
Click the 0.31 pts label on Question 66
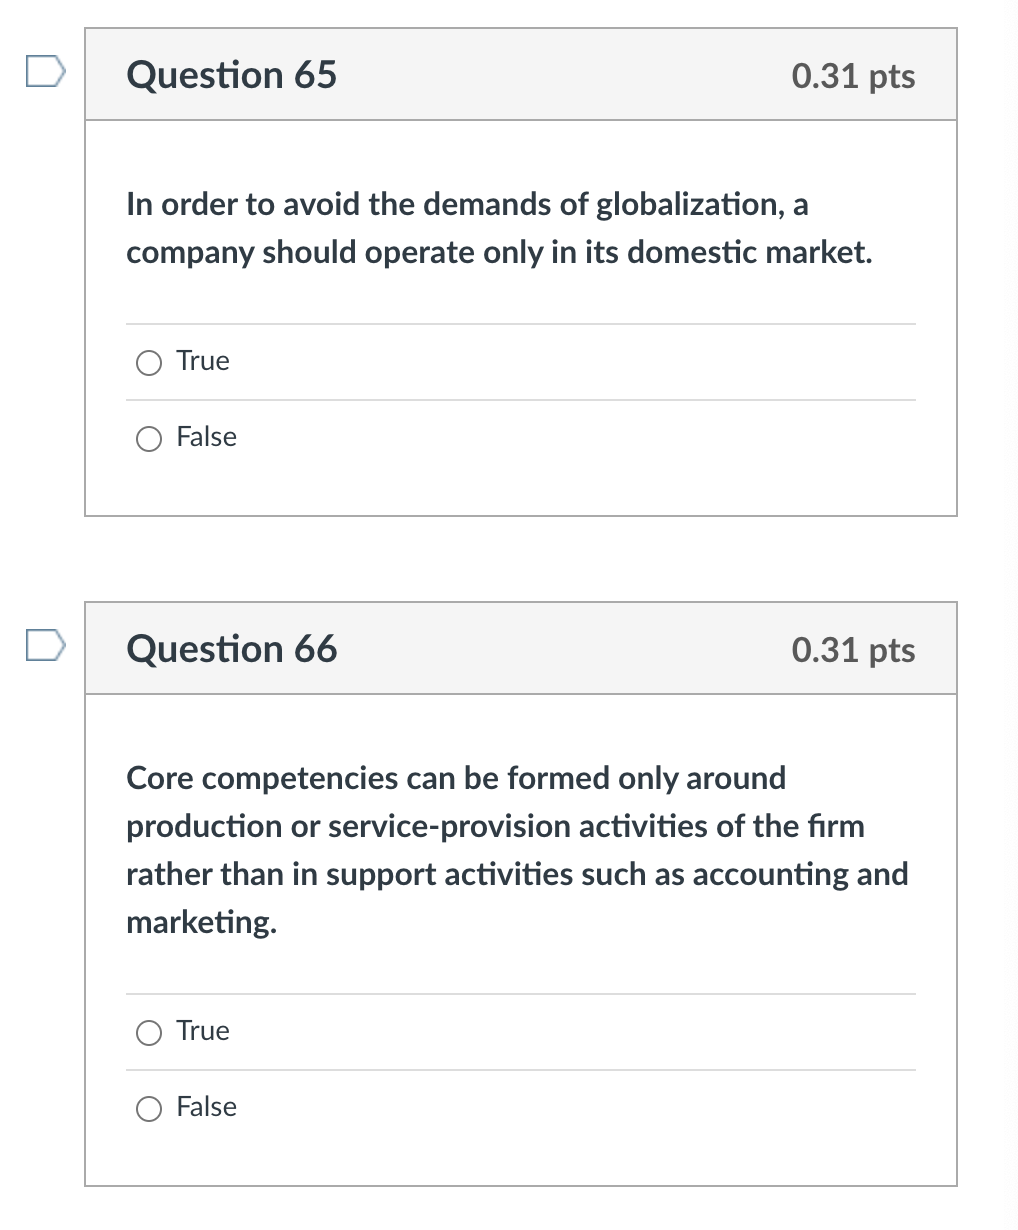tap(852, 649)
